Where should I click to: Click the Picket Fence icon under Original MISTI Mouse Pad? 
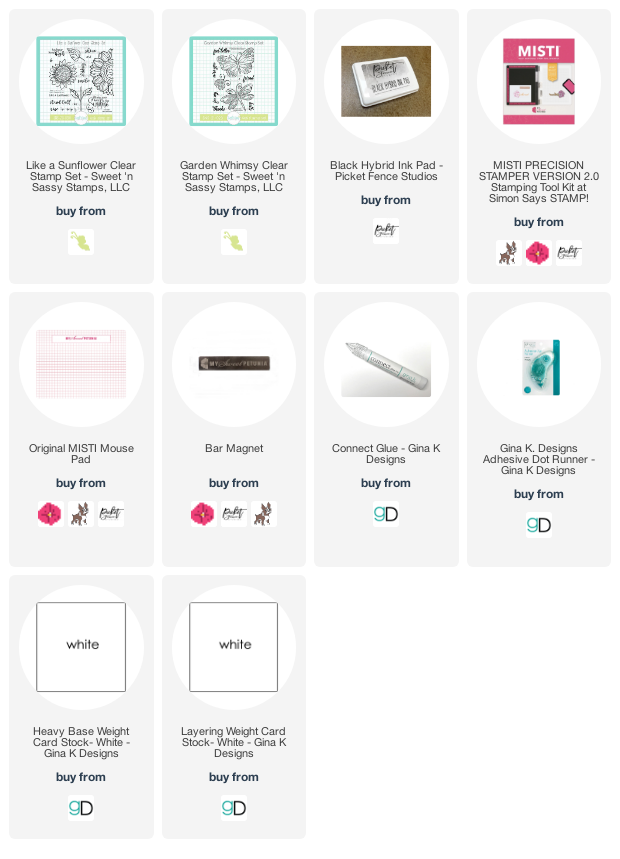click(111, 514)
